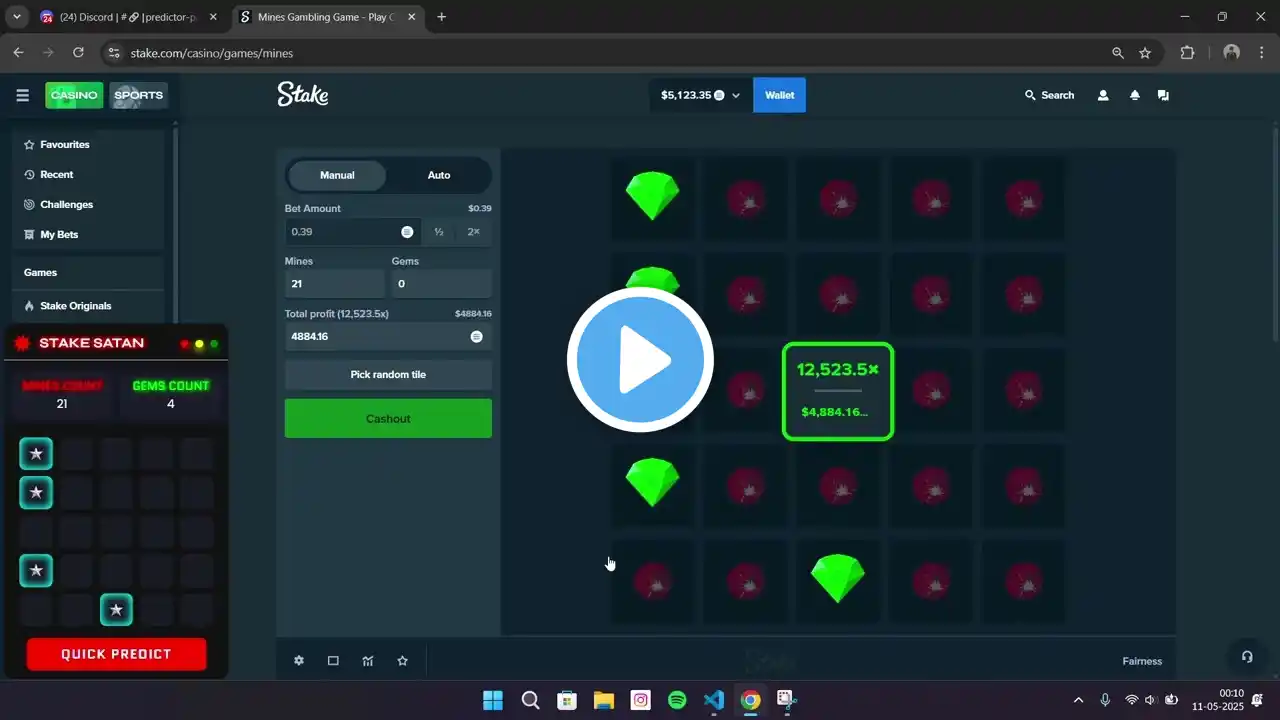The image size is (1280, 720).
Task: Open the game settings gear icon
Action: click(x=299, y=660)
